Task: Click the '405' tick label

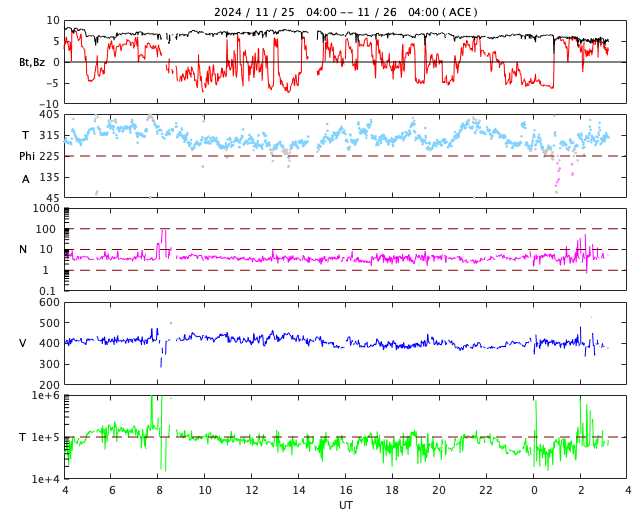Action: (49, 114)
